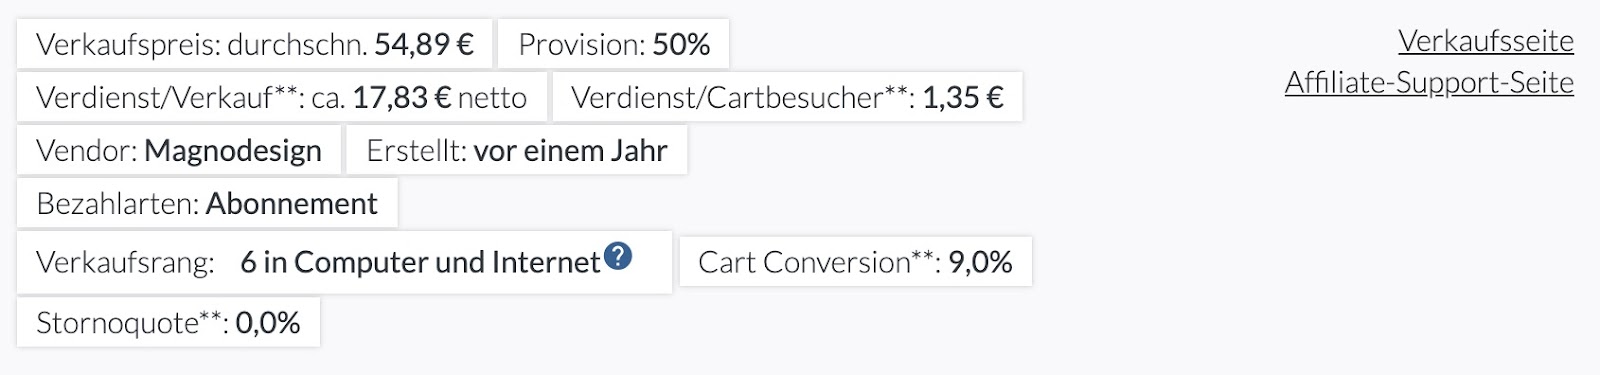Select the Vendor Magnodesign label

[x=179, y=150]
